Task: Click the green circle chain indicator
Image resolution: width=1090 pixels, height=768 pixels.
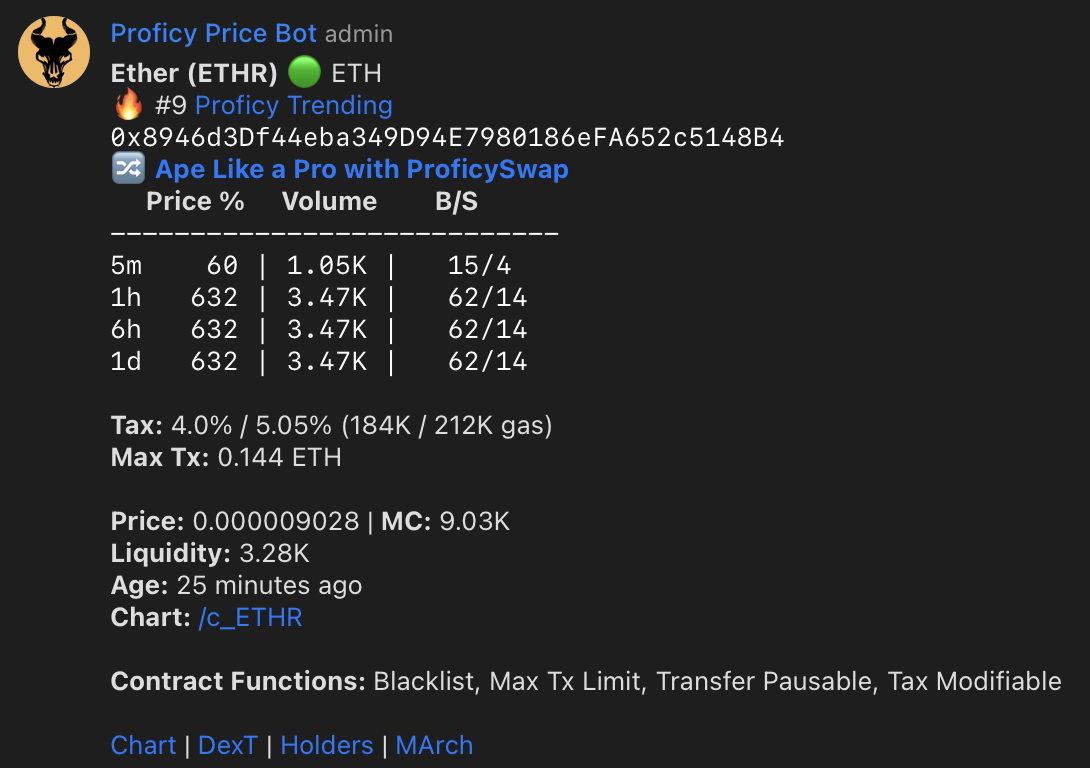Action: coord(304,73)
